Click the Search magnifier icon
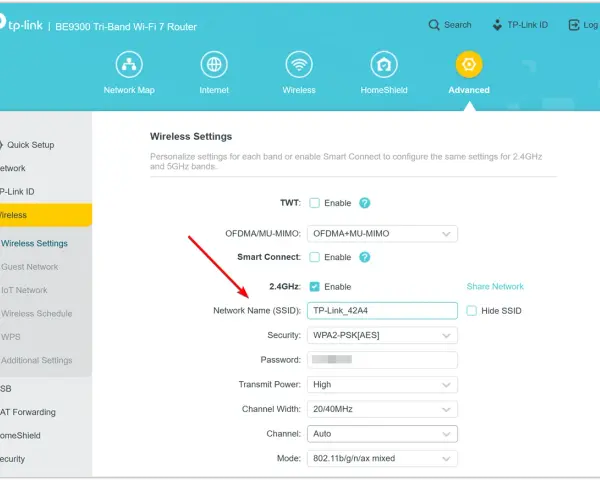Screen dimensions: 600x480 tap(434, 25)
